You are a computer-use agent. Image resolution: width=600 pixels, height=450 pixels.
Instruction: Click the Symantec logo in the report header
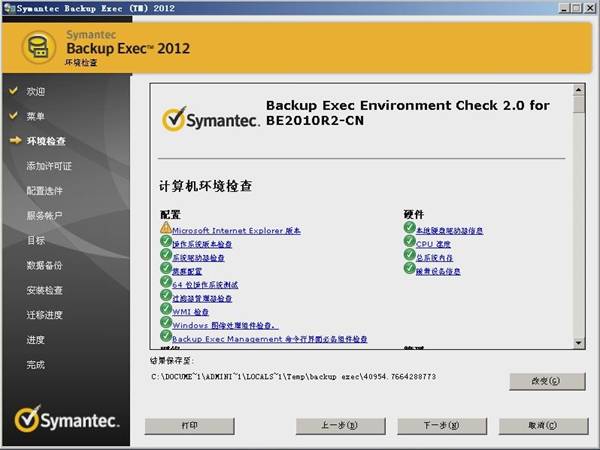205,120
